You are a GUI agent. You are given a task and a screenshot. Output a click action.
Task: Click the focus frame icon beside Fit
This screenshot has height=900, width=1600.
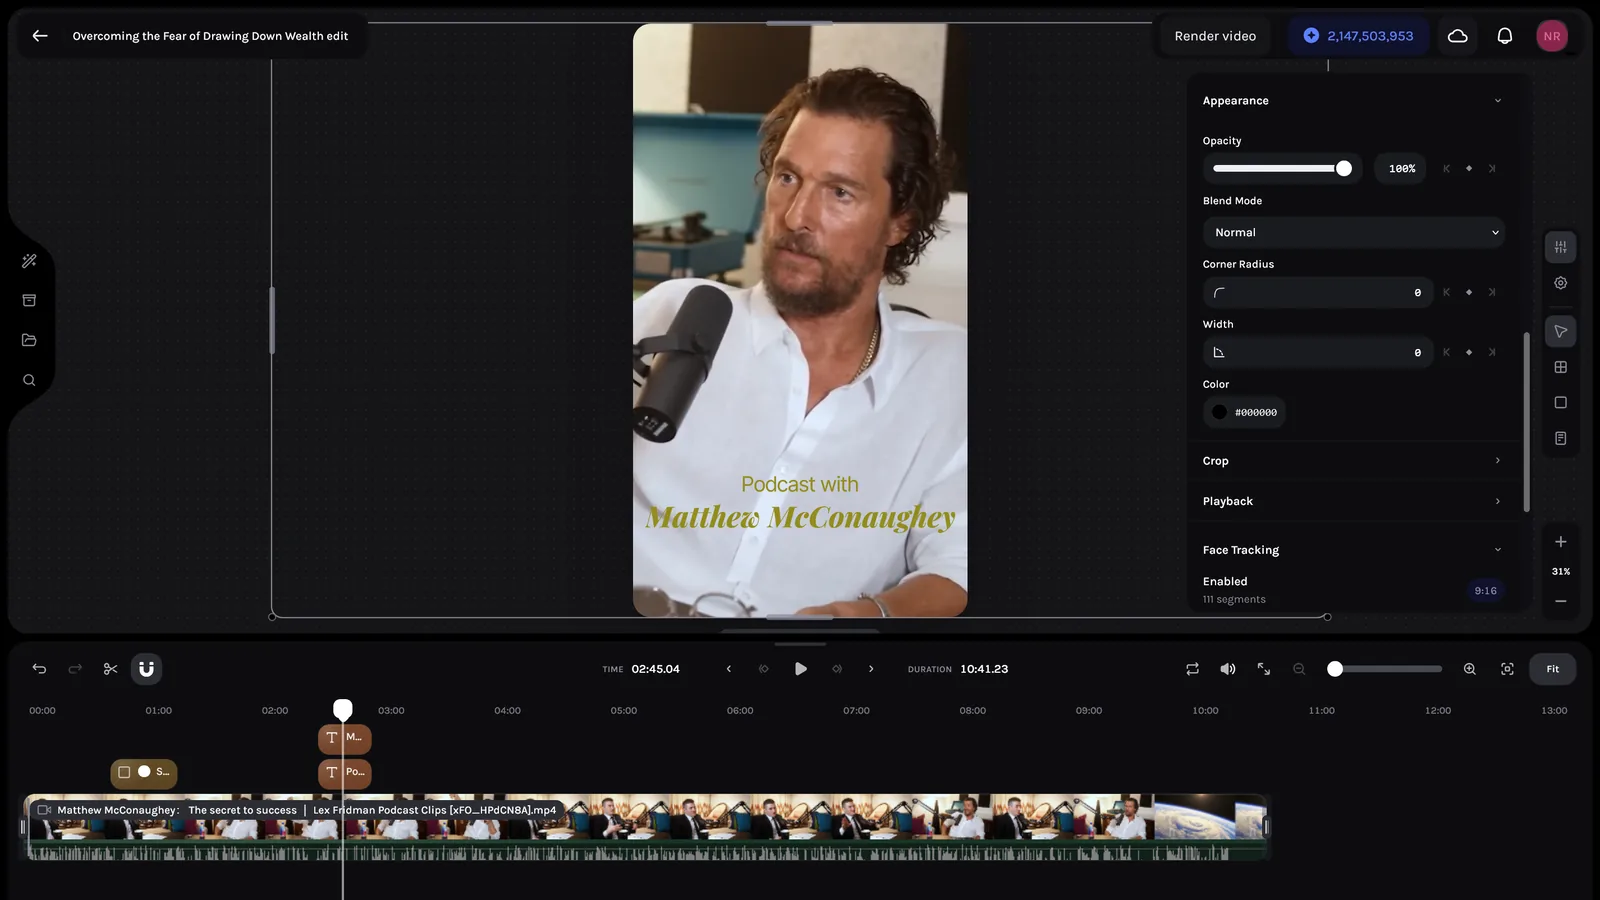[x=1507, y=669]
